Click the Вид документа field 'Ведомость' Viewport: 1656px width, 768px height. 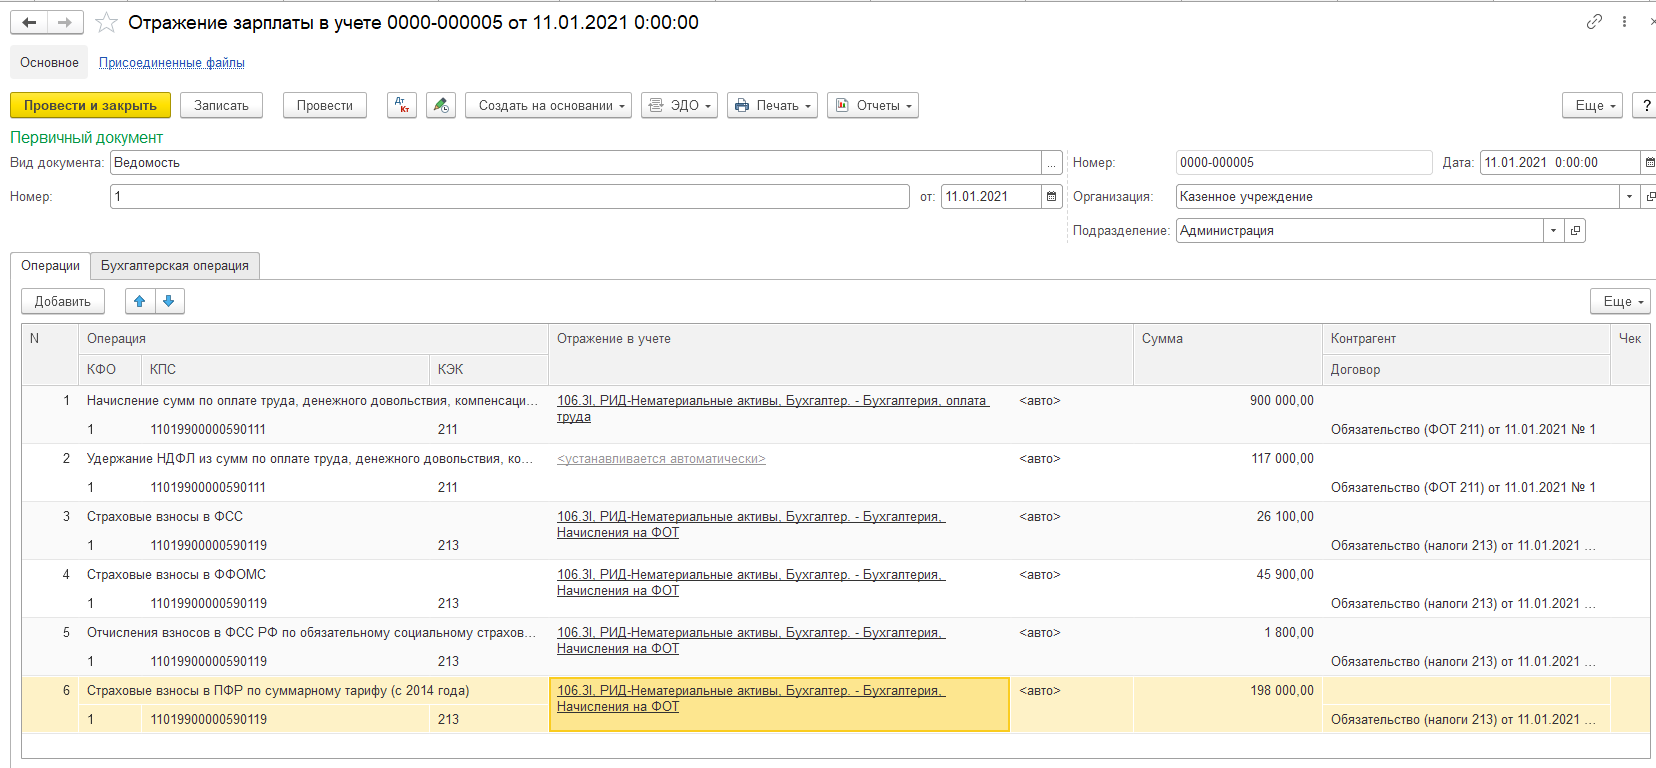point(576,162)
